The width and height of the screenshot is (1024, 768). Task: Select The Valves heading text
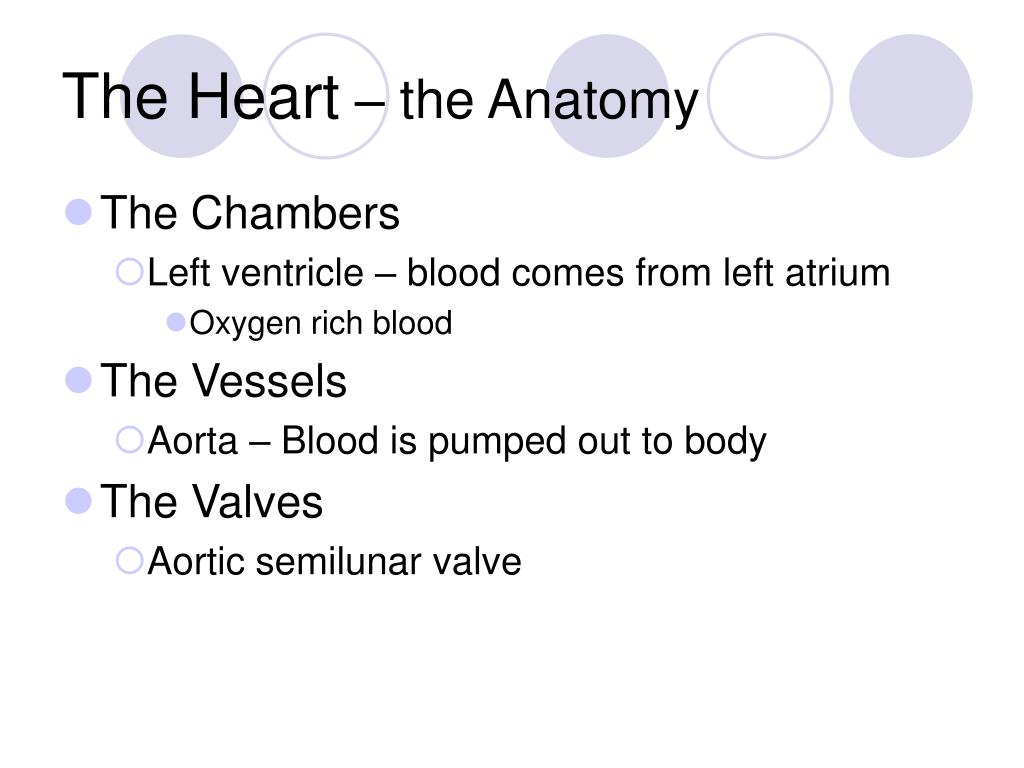pyautogui.click(x=212, y=502)
